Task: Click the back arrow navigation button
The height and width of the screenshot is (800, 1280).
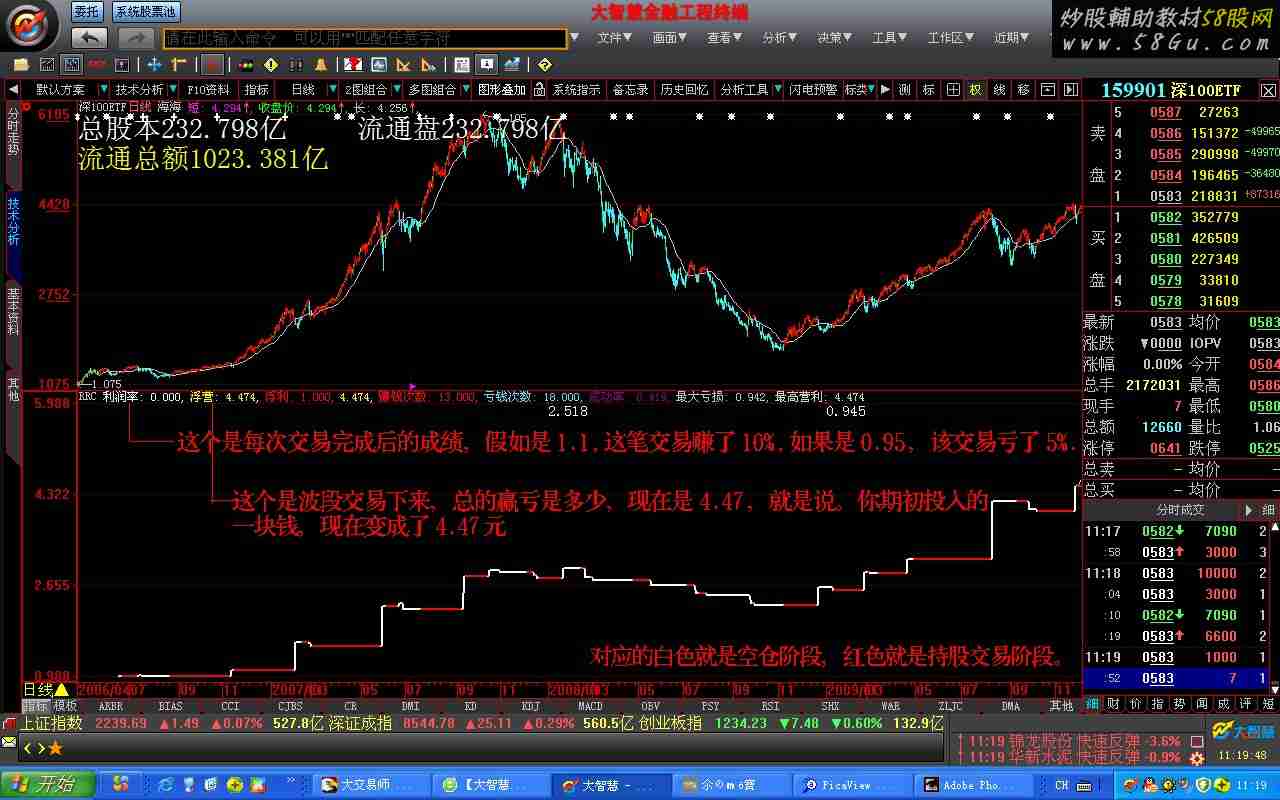Action: click(89, 38)
